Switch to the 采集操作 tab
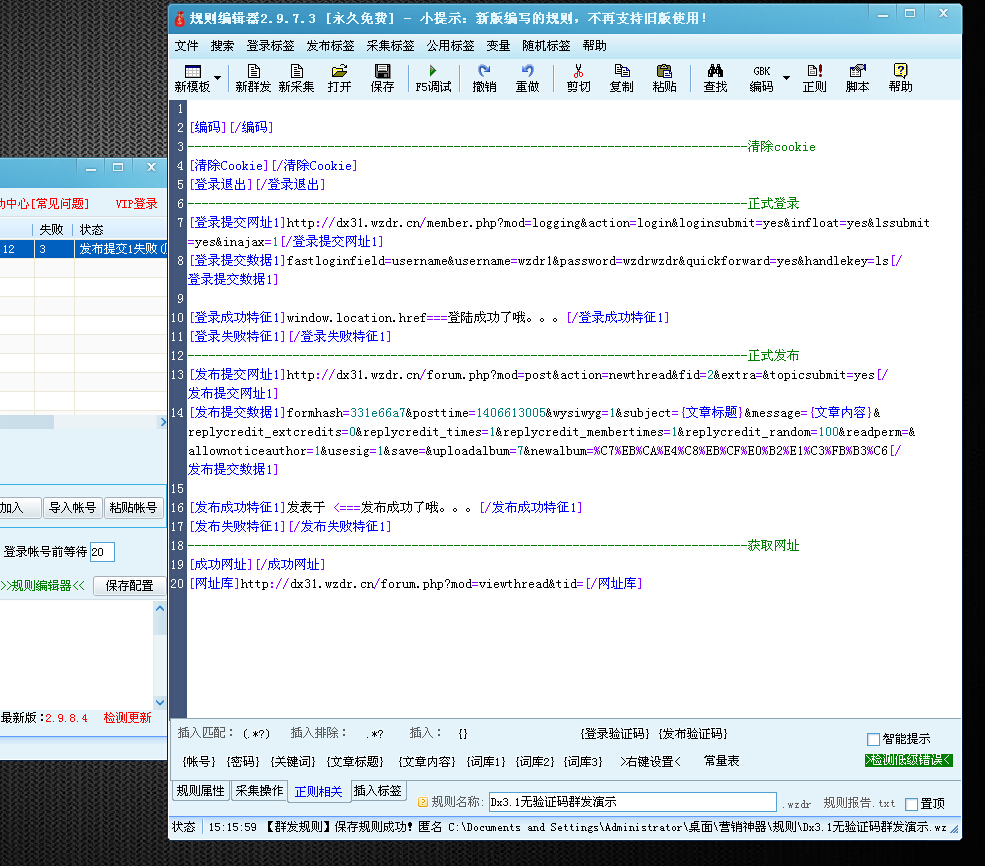Screen dimensions: 985x866 [x=259, y=791]
